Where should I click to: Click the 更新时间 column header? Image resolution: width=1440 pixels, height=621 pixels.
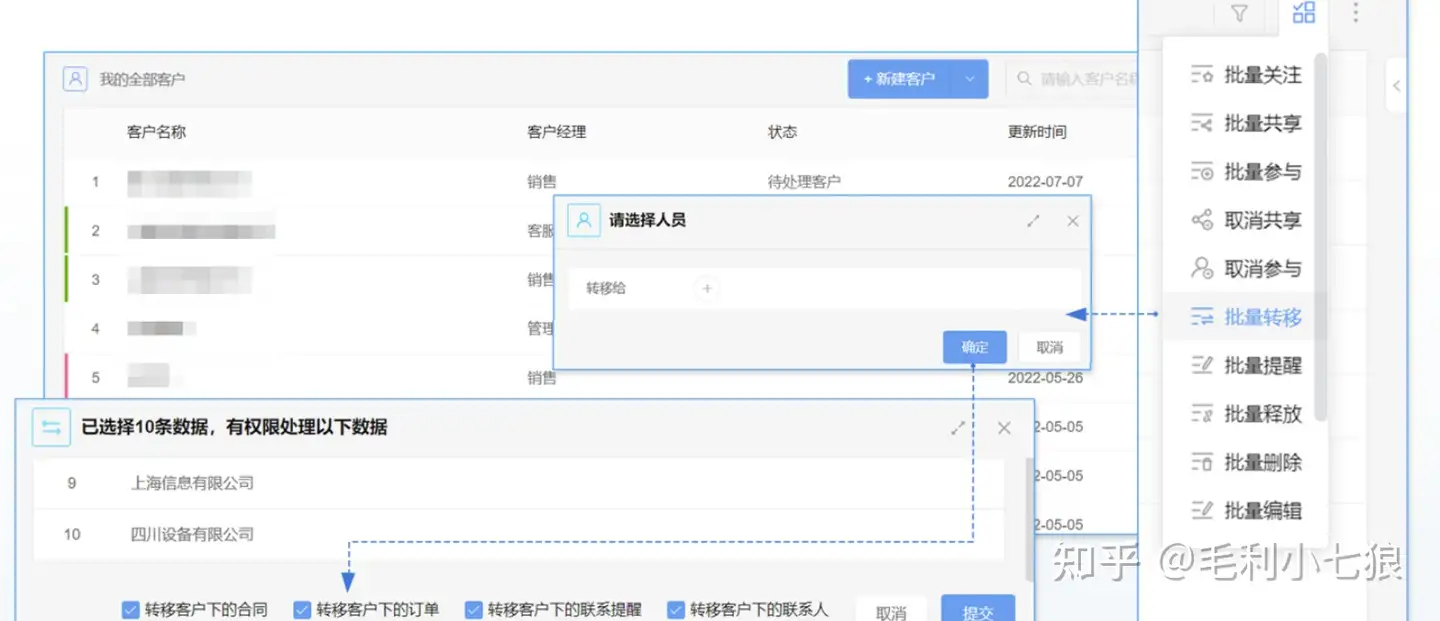pos(1037,132)
